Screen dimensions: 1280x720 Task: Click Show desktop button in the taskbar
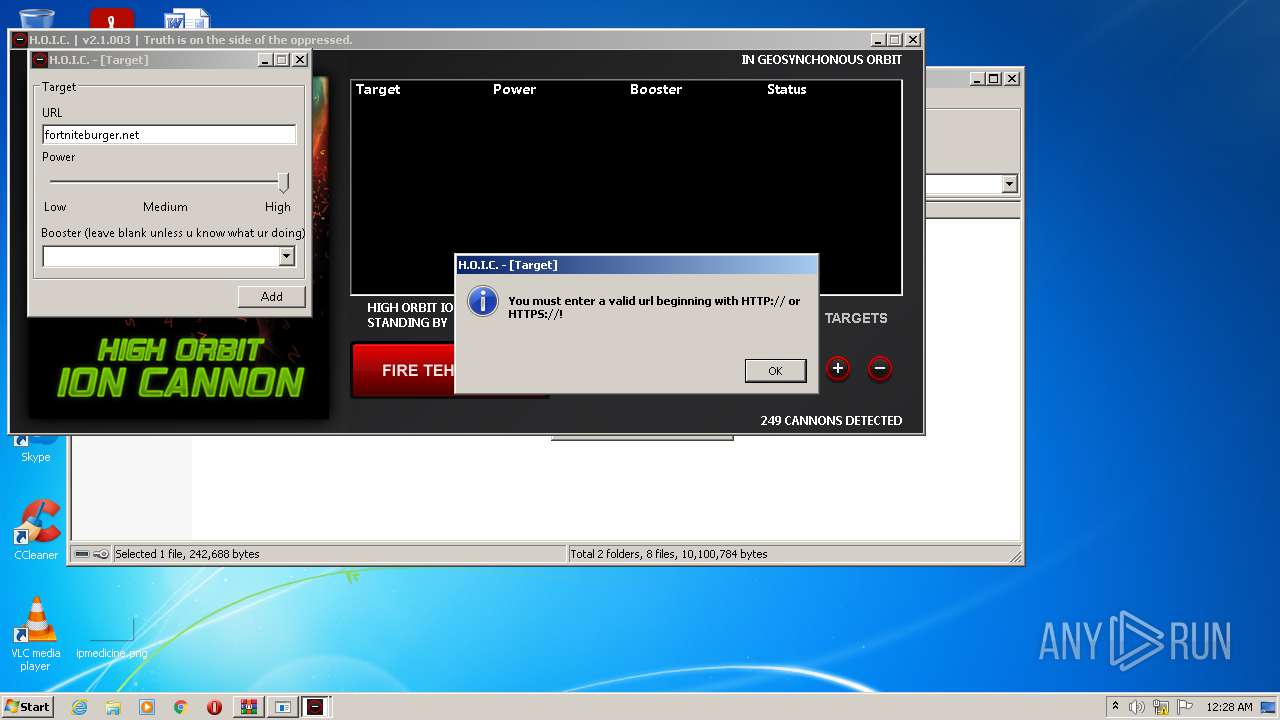(x=1270, y=707)
